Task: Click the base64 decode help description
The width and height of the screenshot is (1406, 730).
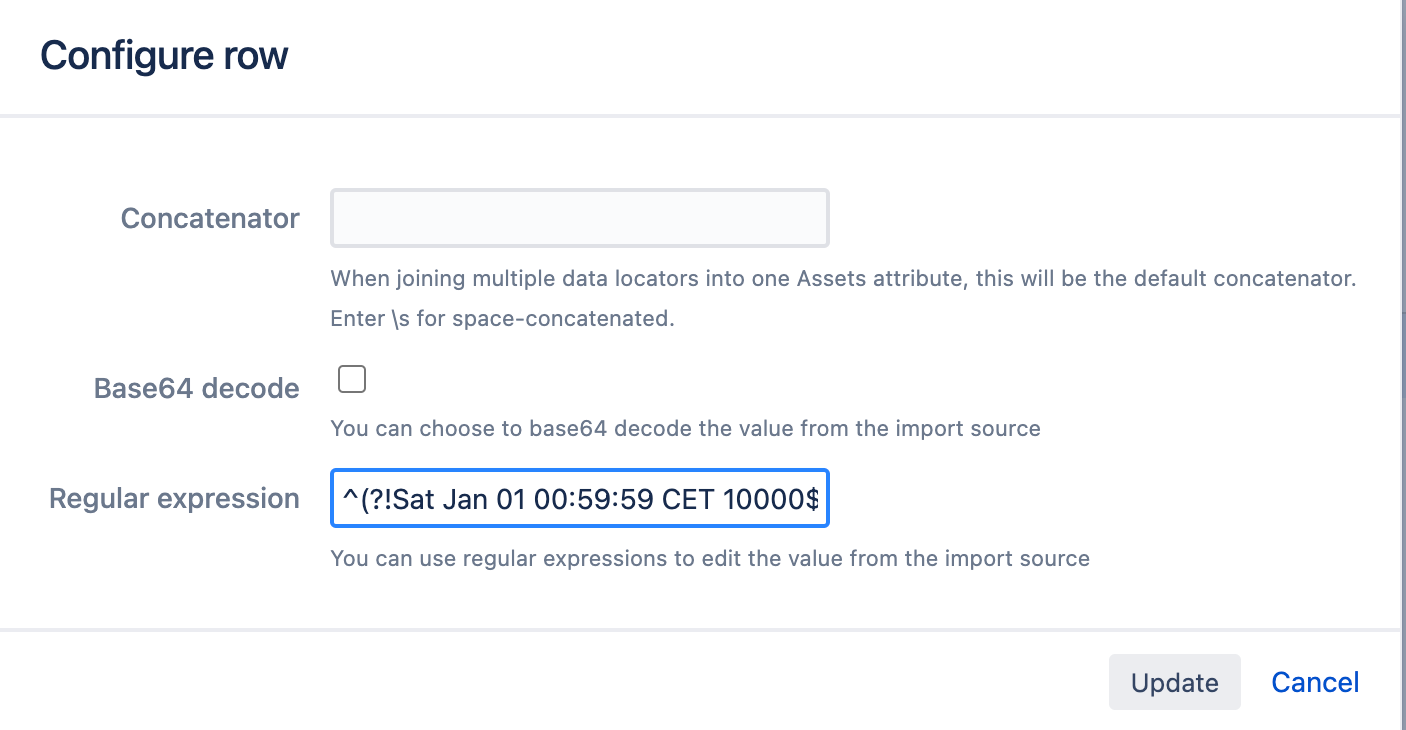Action: pos(685,428)
